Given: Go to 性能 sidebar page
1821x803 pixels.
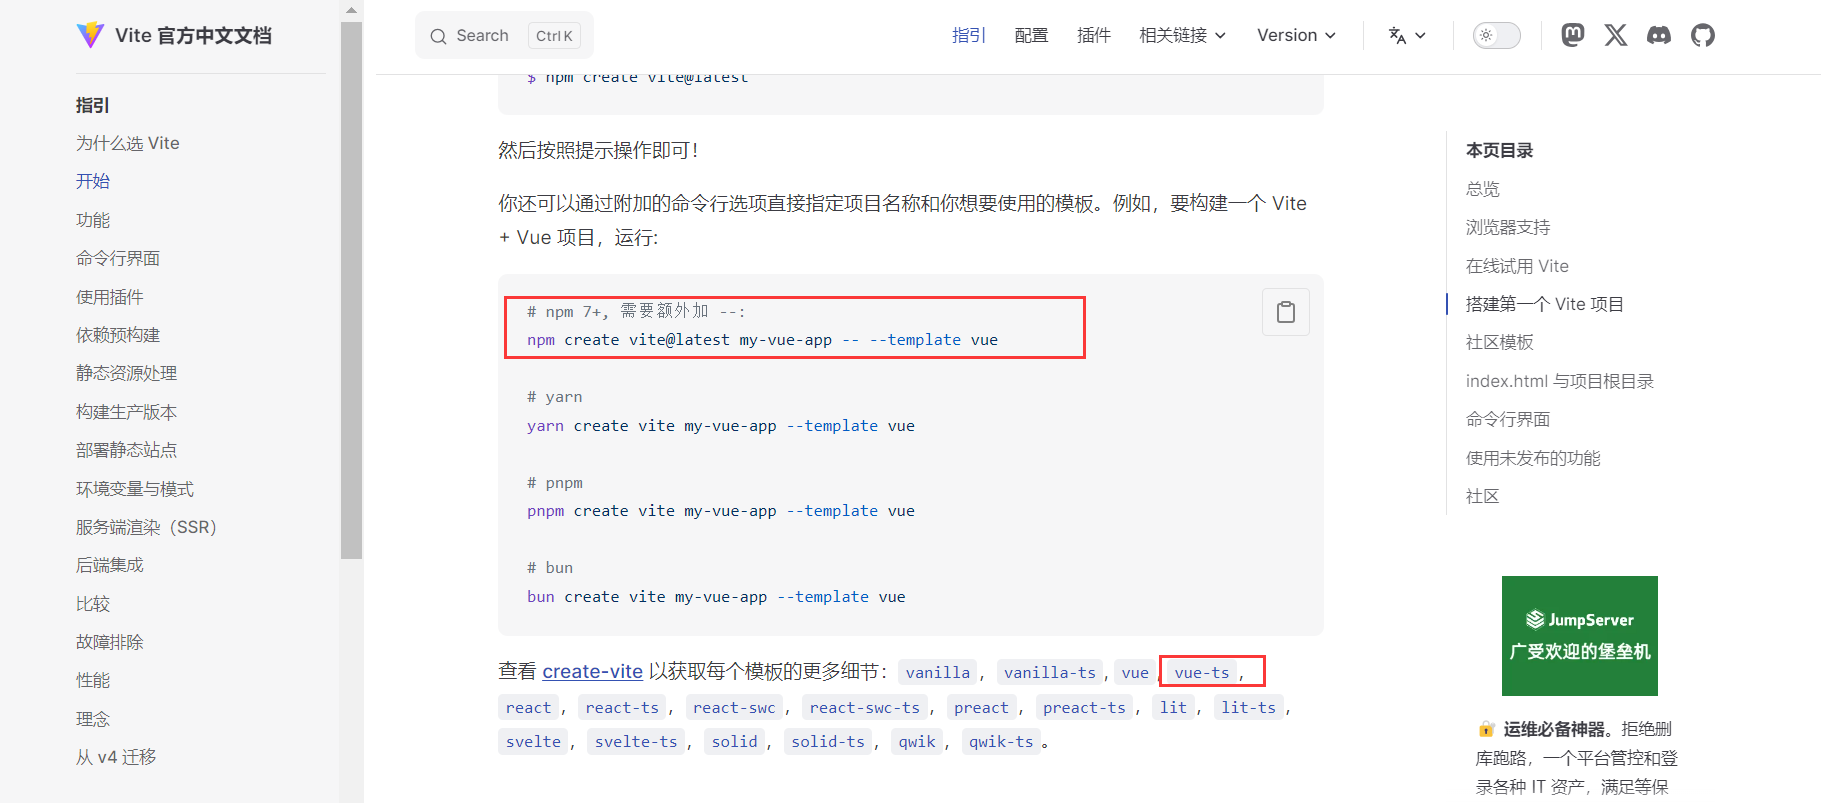Looking at the screenshot, I should pos(93,680).
